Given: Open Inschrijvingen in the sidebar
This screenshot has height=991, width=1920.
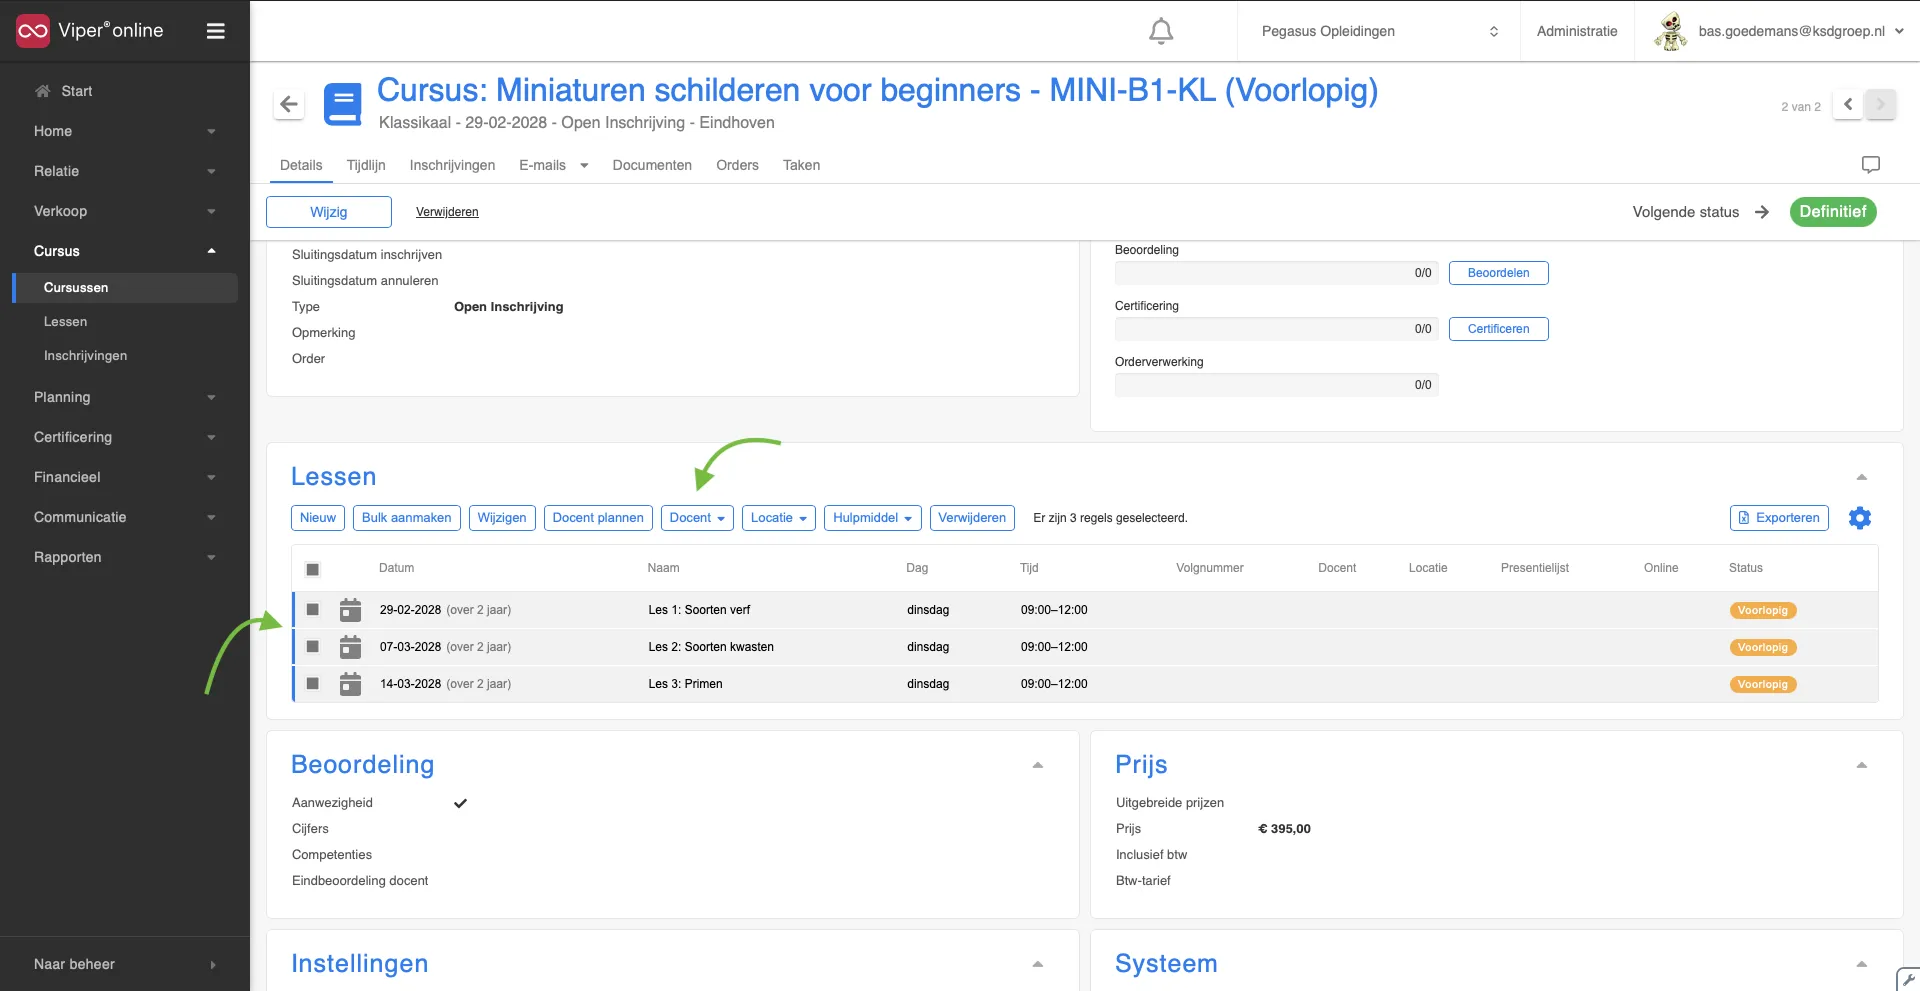Looking at the screenshot, I should click(x=85, y=356).
